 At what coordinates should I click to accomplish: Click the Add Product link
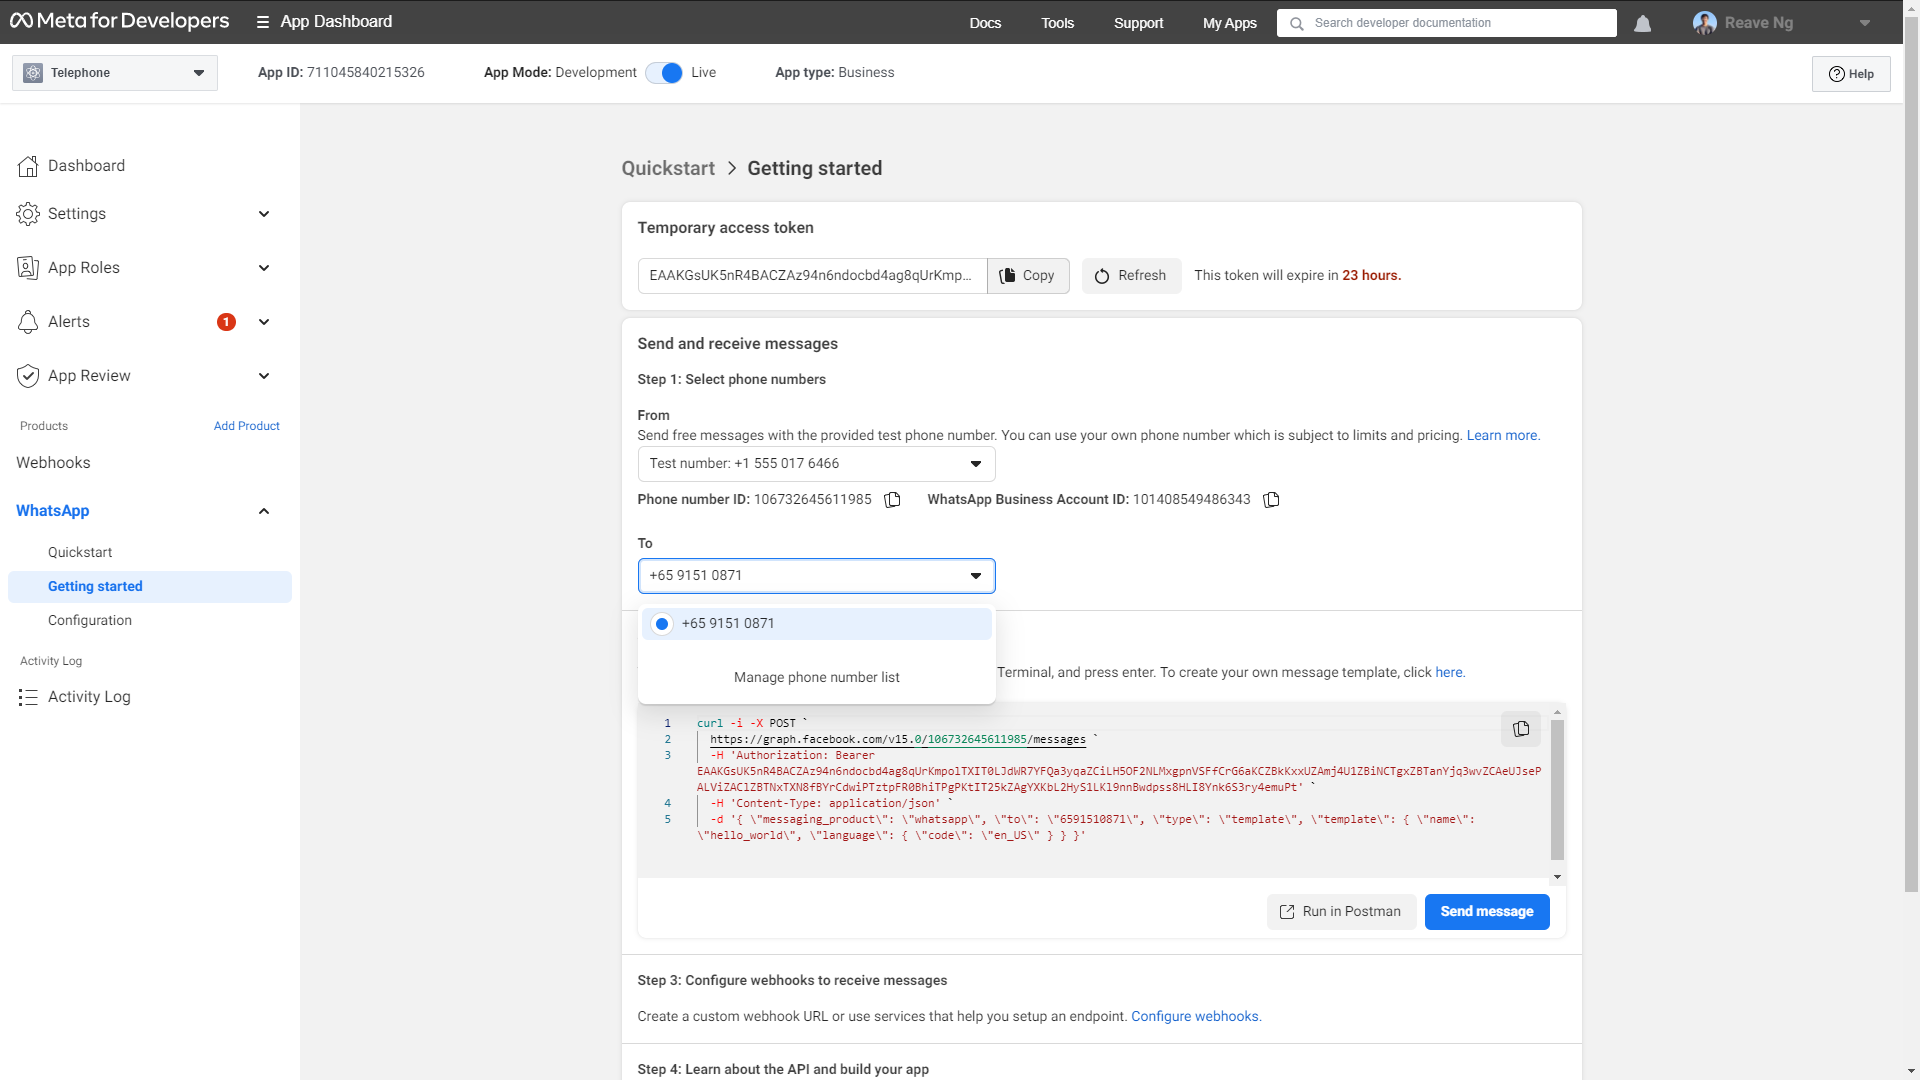coord(246,426)
